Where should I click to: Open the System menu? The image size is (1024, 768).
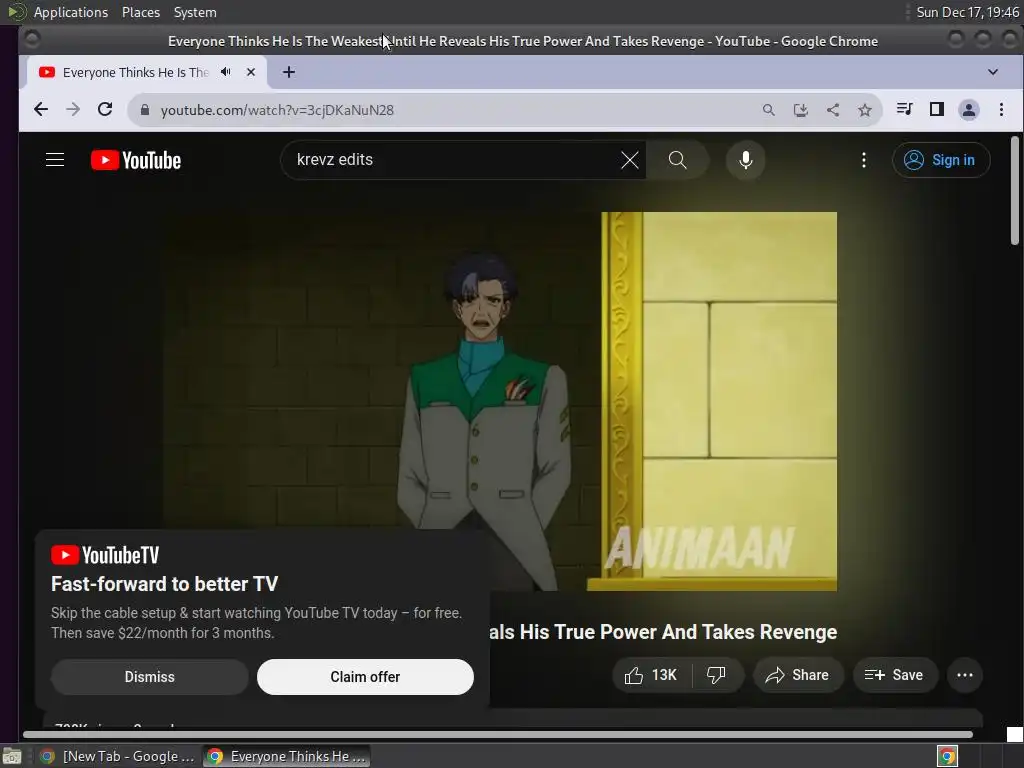point(195,12)
